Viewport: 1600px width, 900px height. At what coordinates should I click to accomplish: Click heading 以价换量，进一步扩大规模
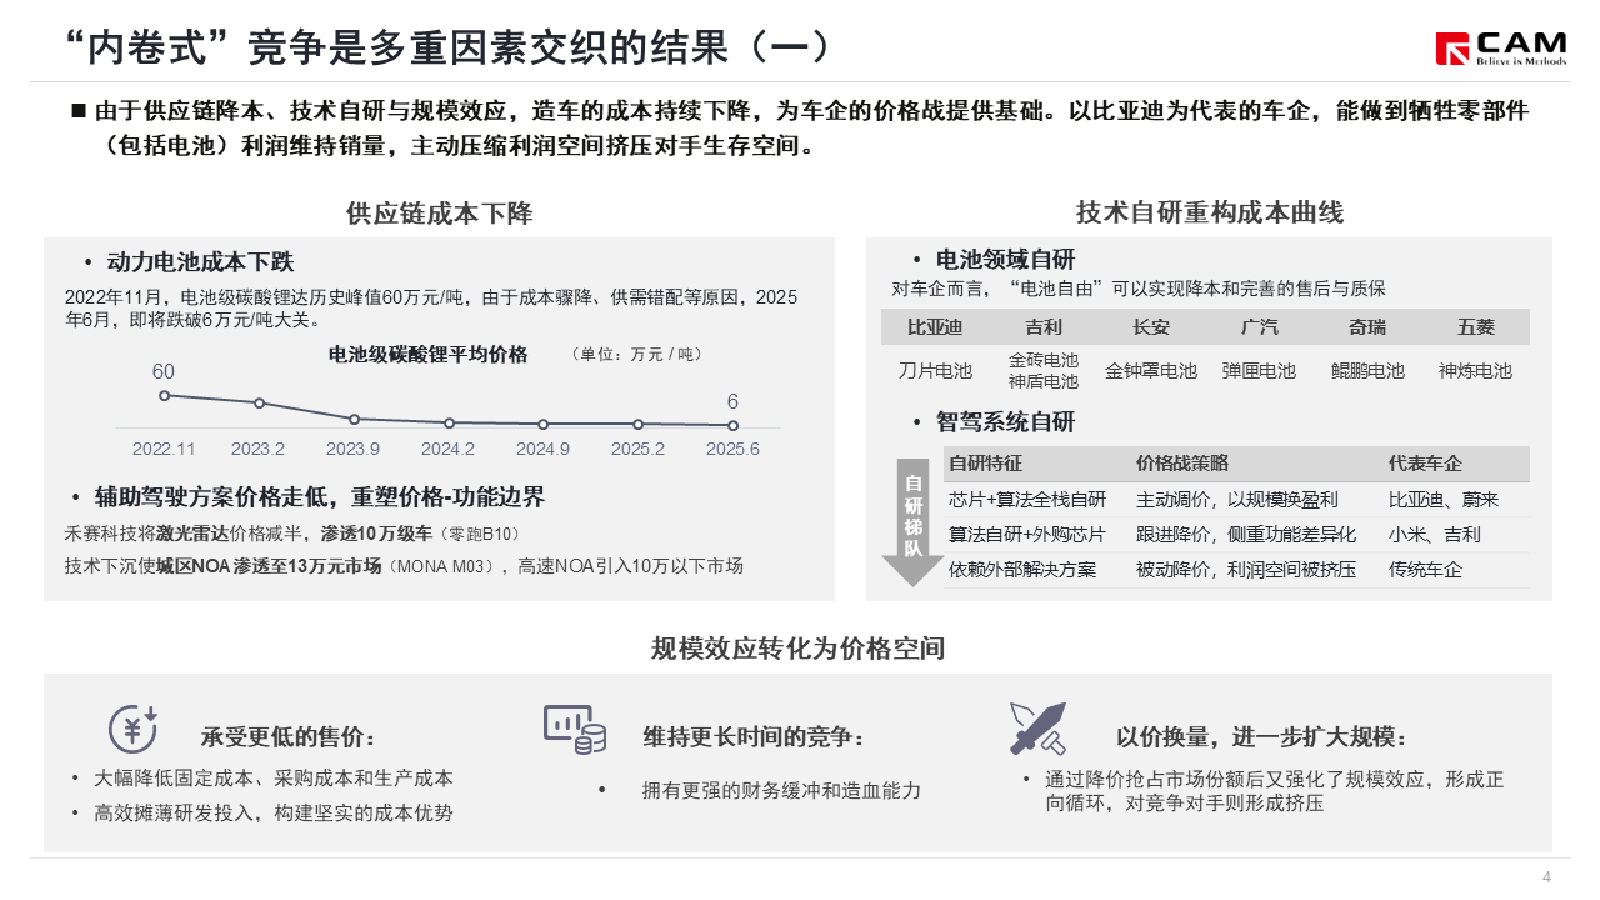click(1262, 738)
